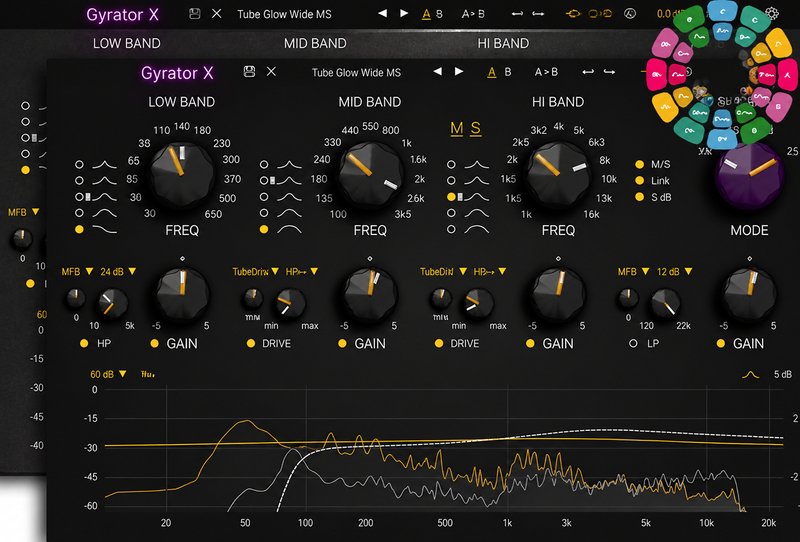The height and width of the screenshot is (542, 800).
Task: Open MFB dropdown in back window left edge
Action: point(23,212)
